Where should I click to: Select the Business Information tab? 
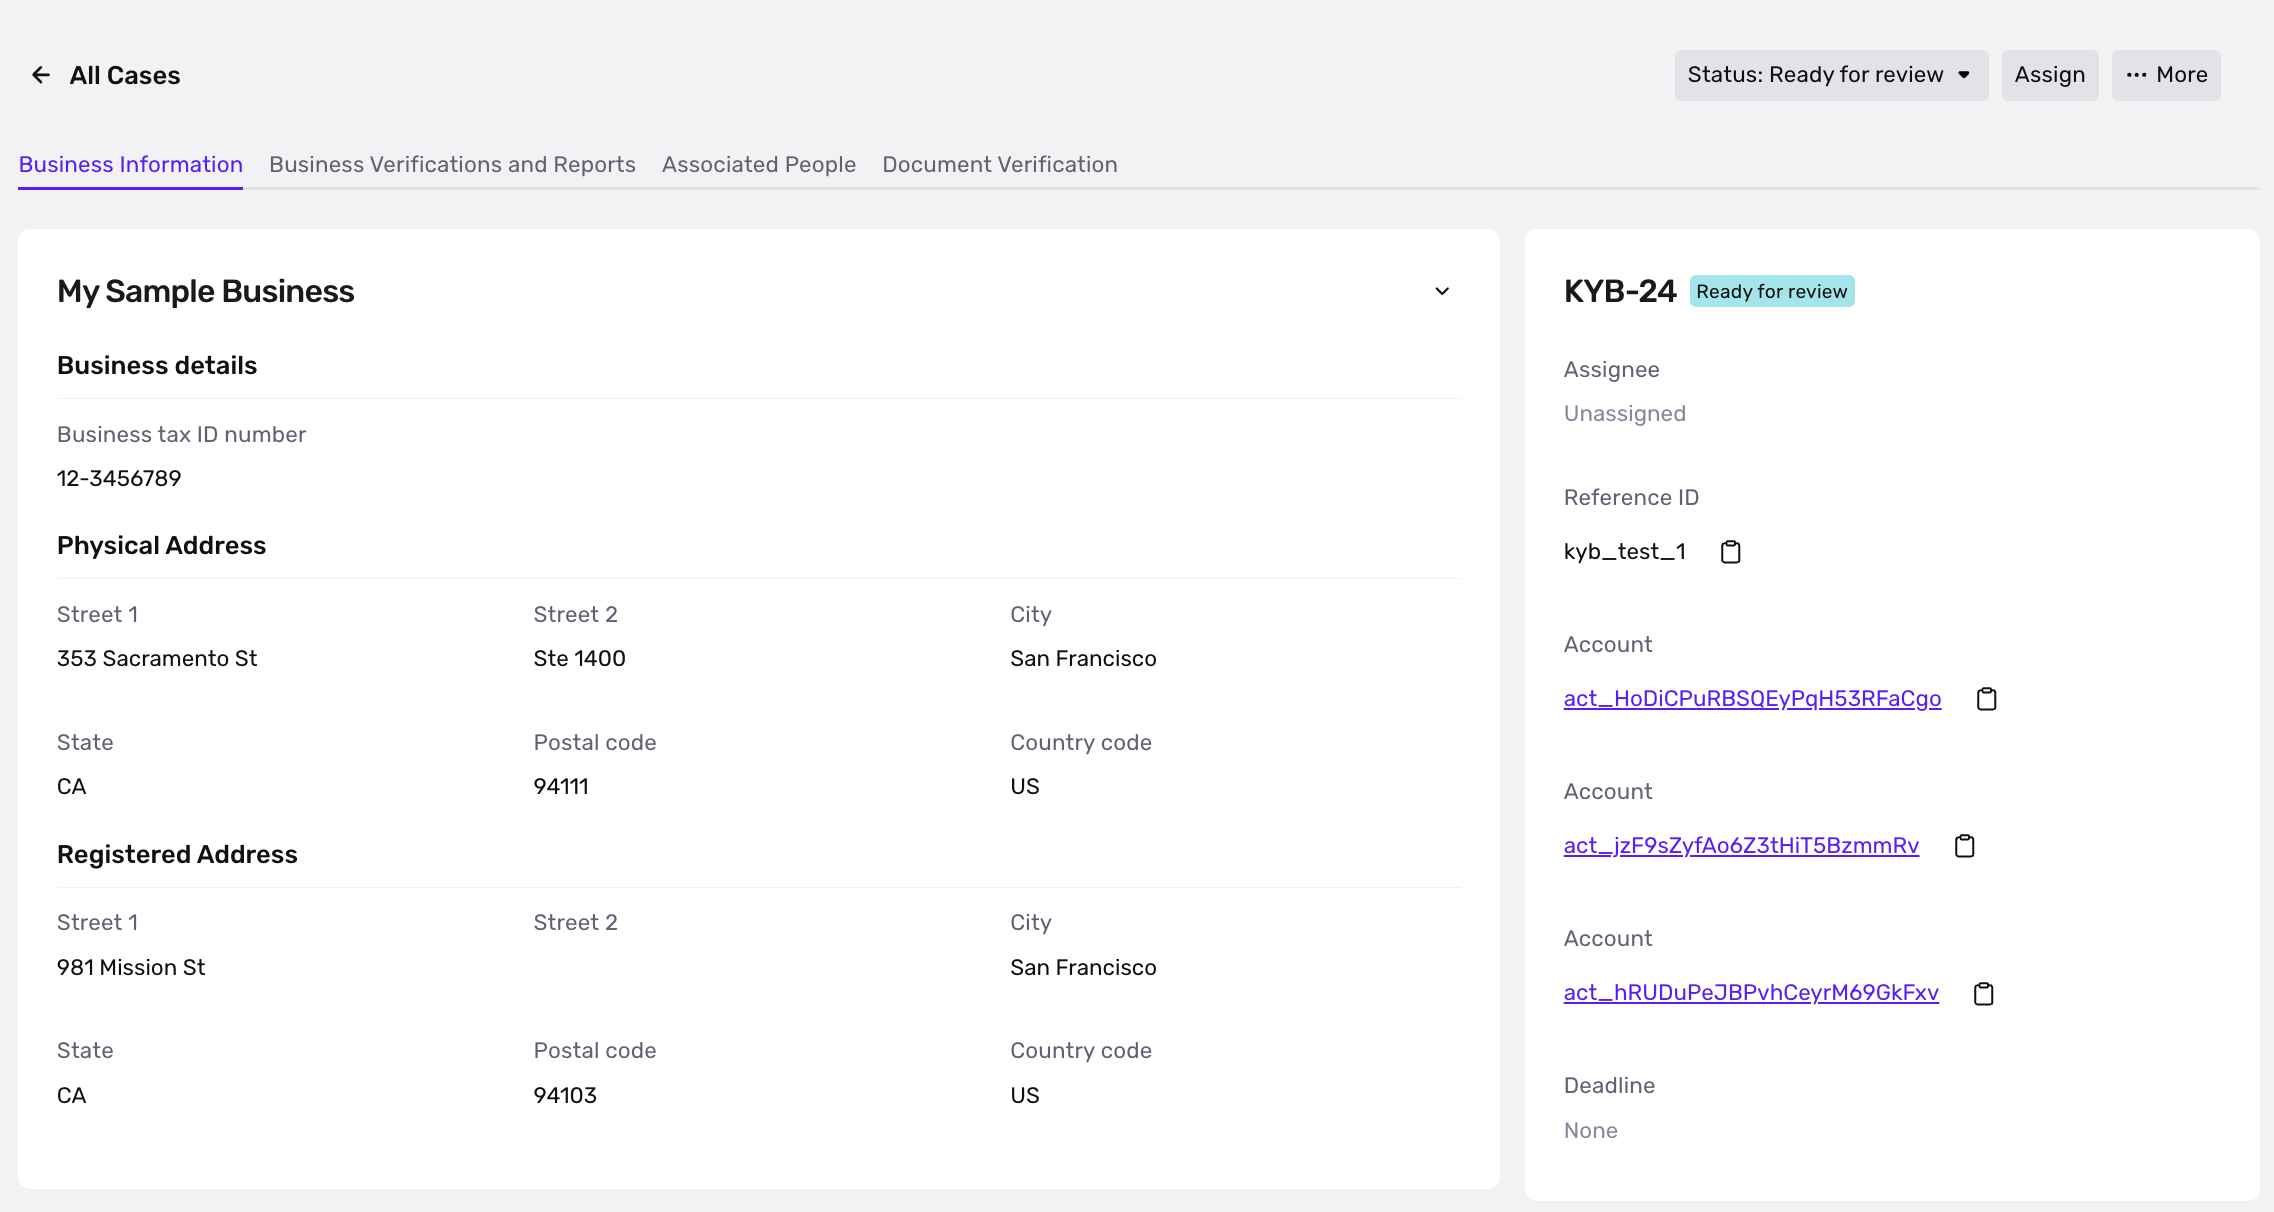[x=130, y=164]
